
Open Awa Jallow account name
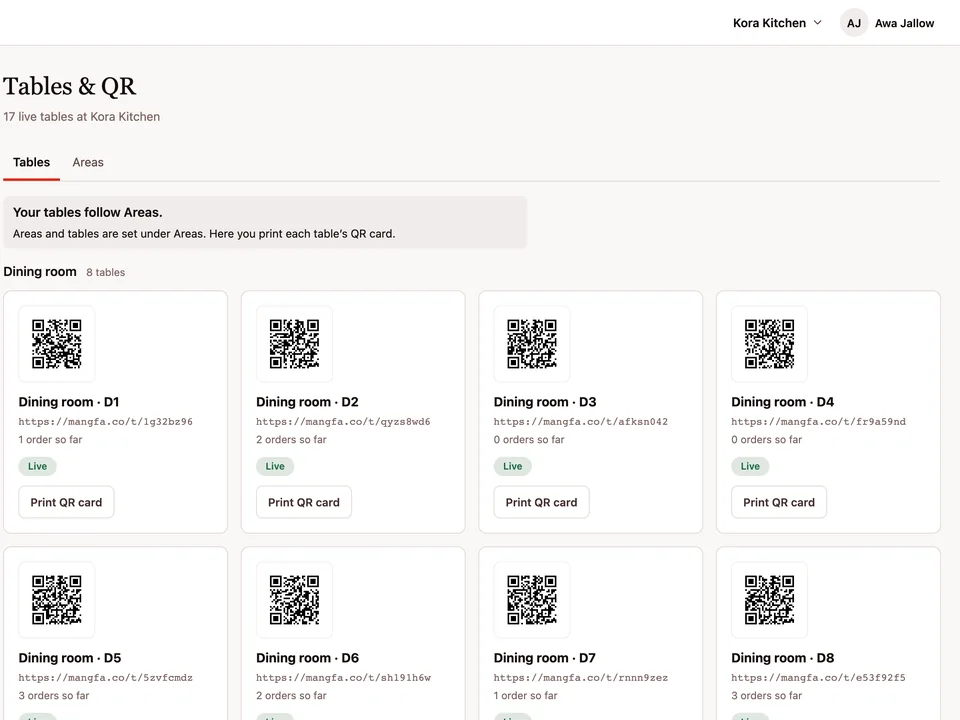coord(904,23)
